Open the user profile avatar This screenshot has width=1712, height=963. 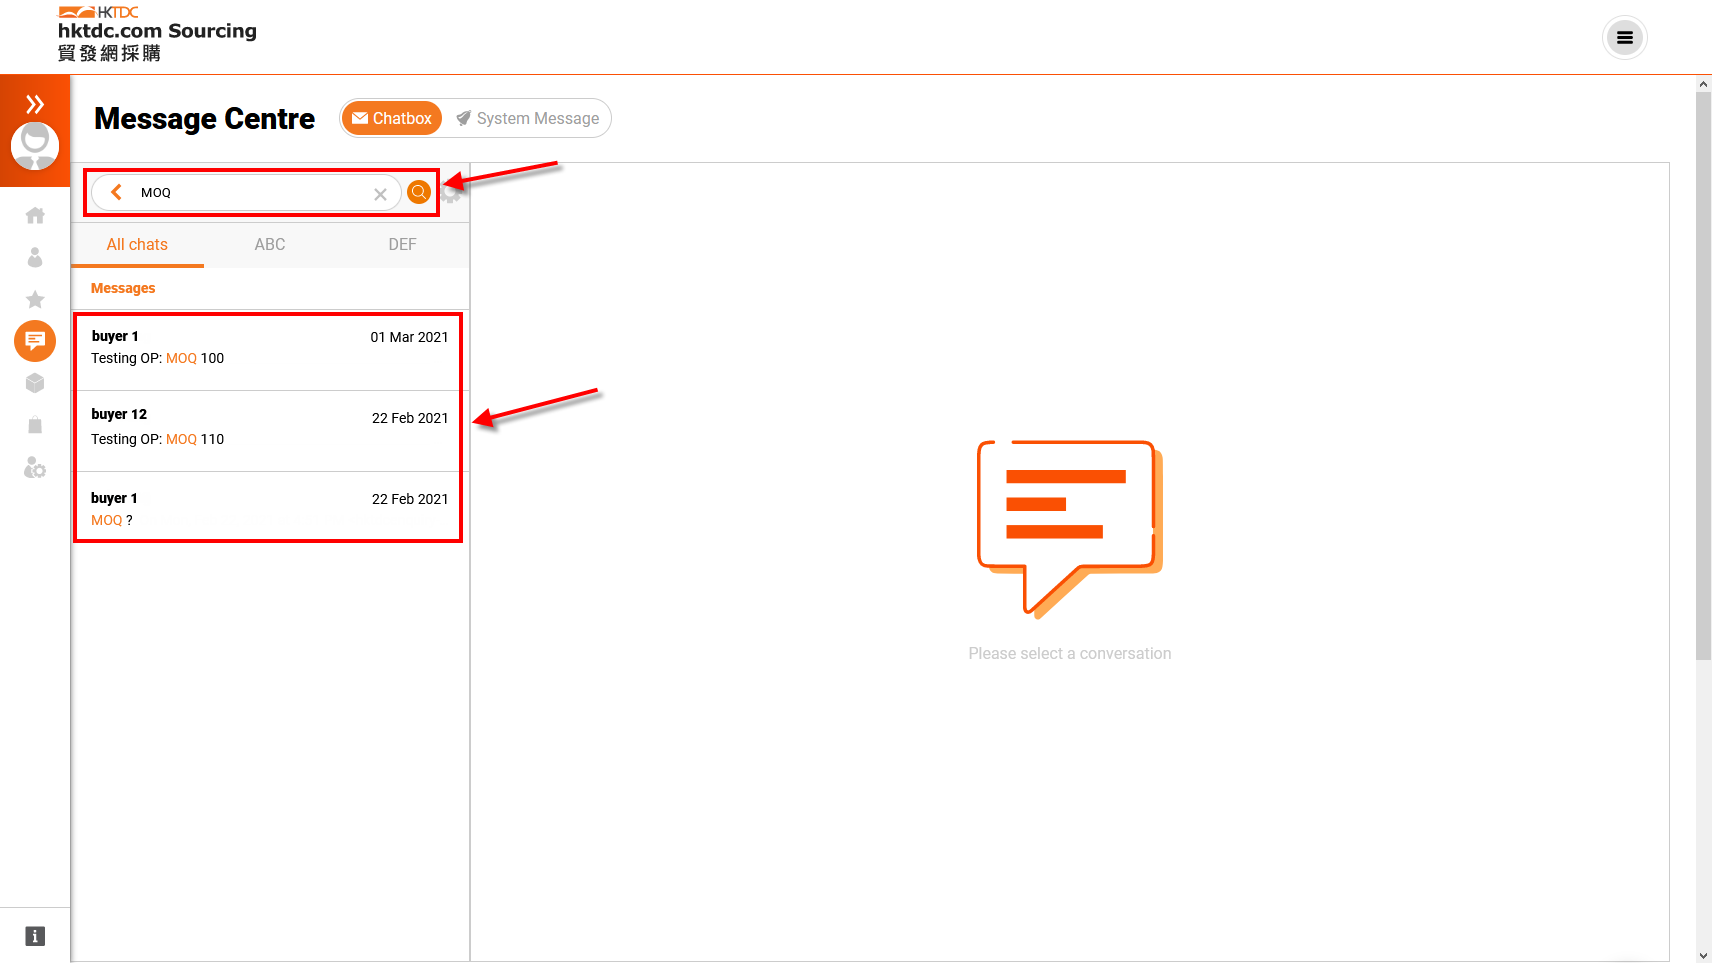[x=35, y=146]
